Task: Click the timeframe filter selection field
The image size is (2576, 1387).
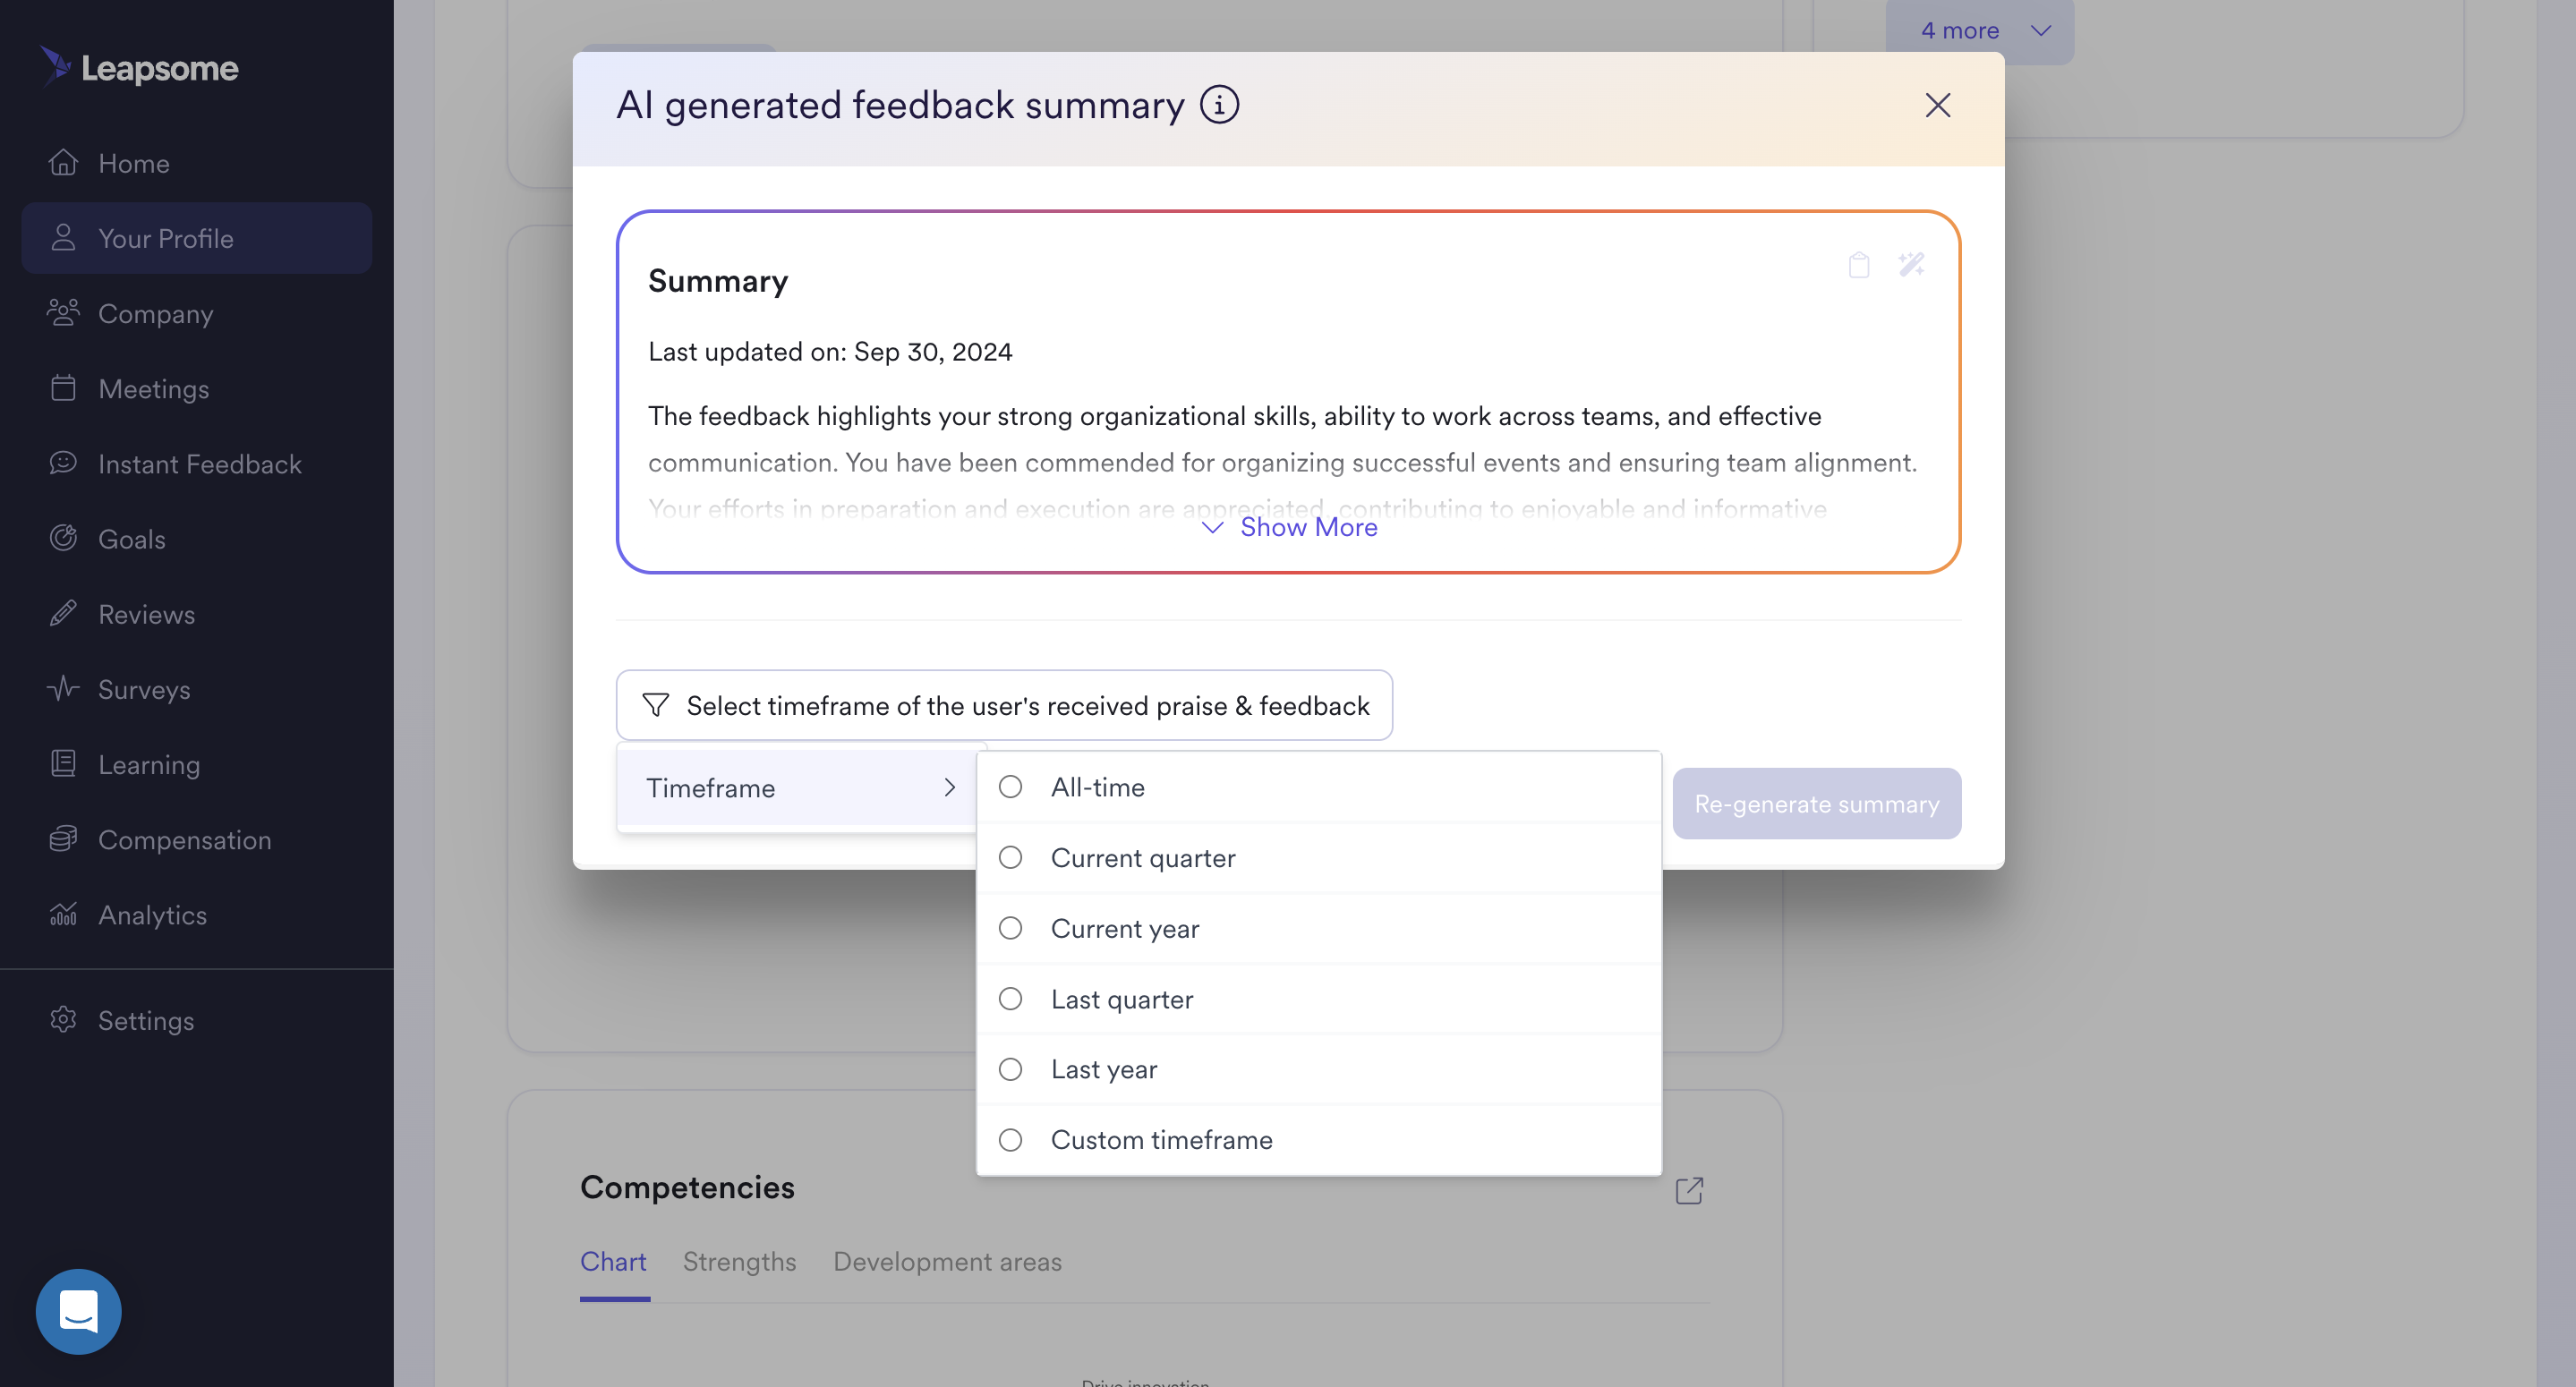Action: pyautogui.click(x=1004, y=705)
